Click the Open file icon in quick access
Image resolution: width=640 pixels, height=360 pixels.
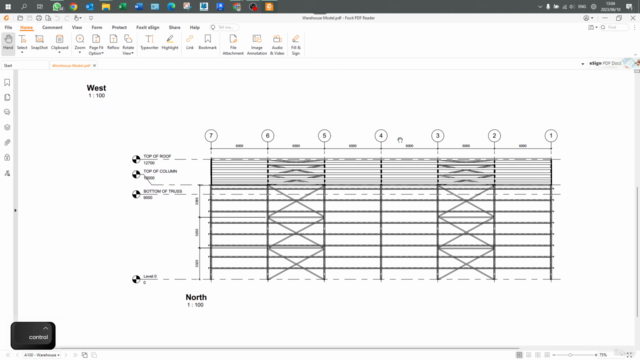pyautogui.click(x=20, y=18)
